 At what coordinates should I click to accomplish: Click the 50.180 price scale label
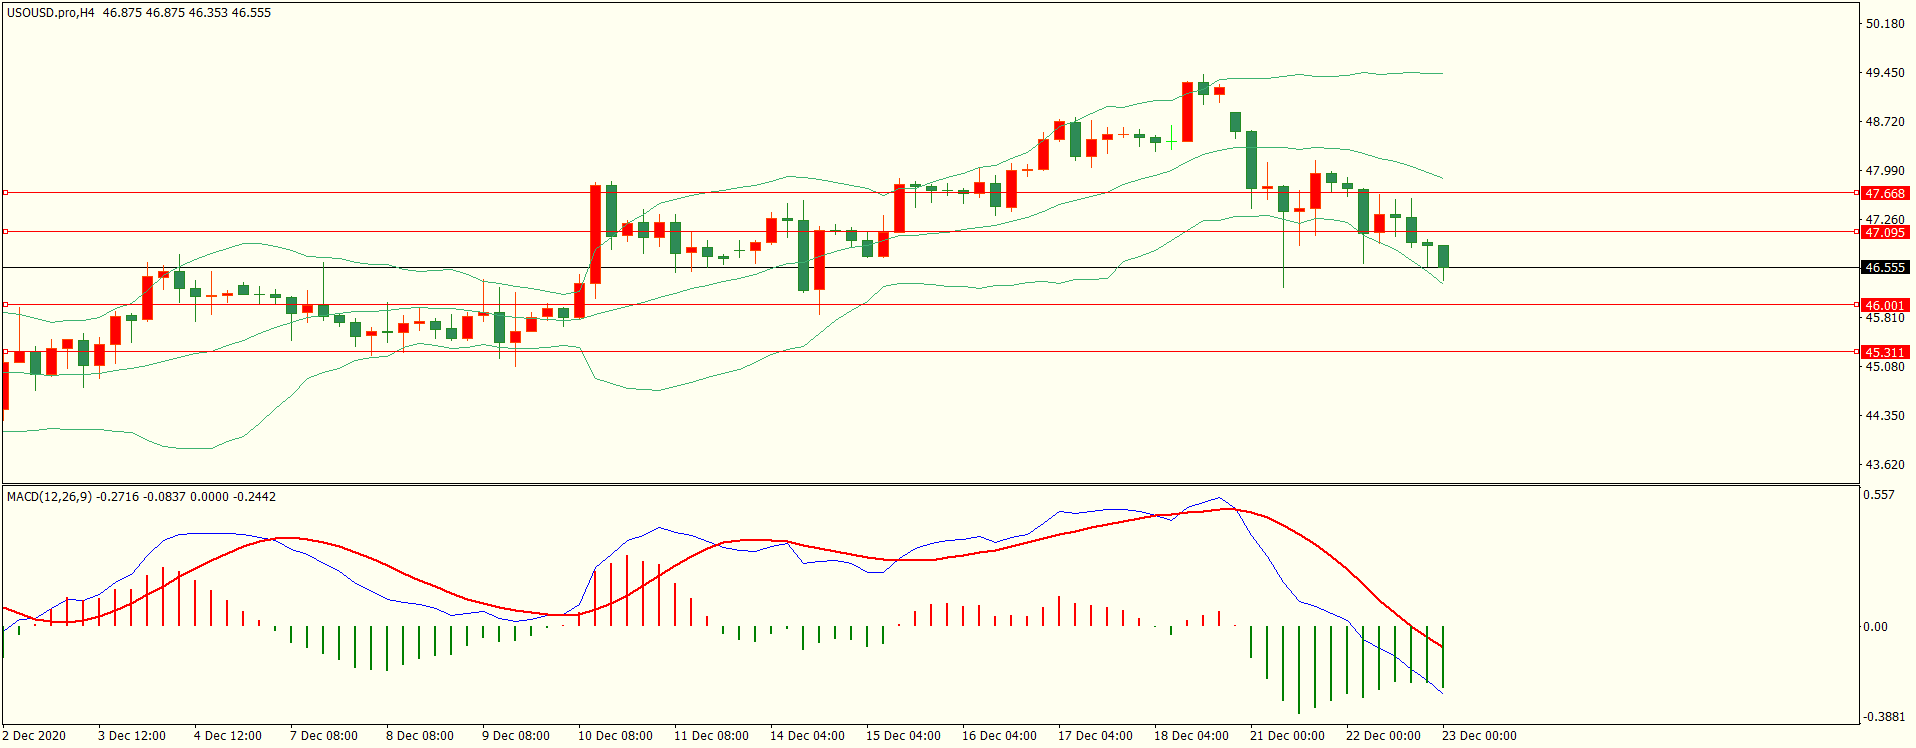pos(1885,24)
